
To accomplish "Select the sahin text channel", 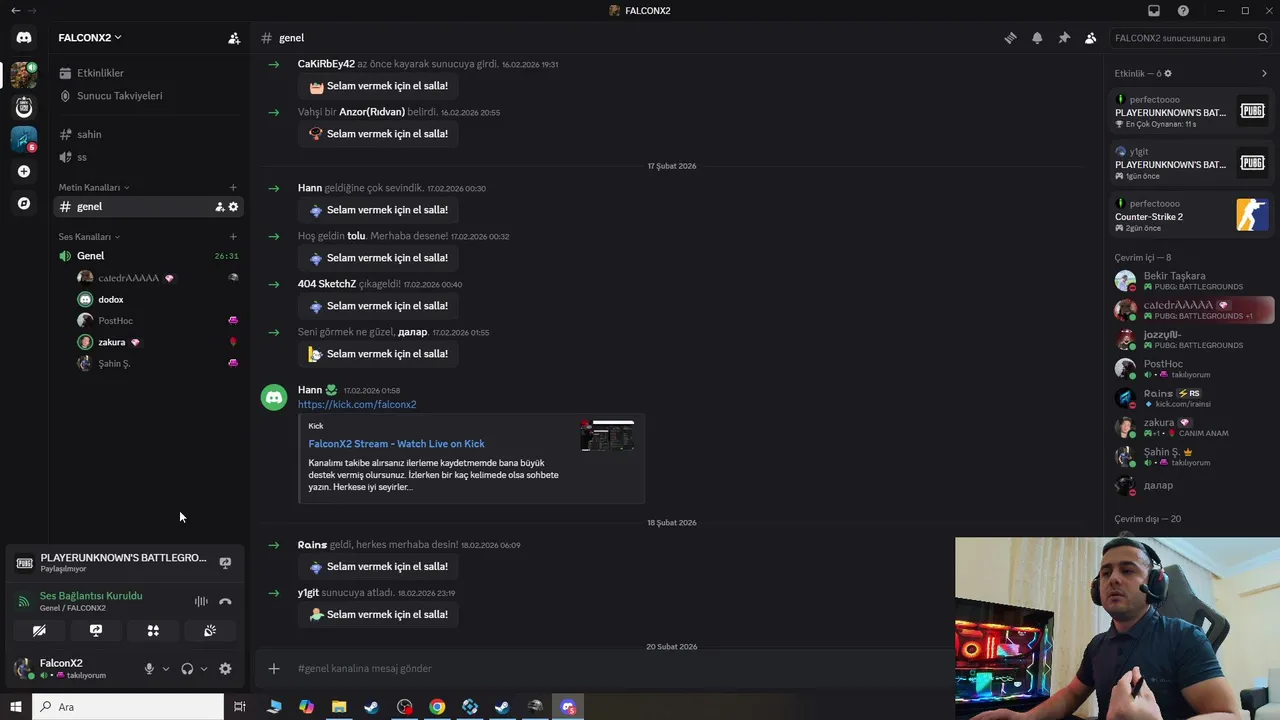I will click(148, 134).
